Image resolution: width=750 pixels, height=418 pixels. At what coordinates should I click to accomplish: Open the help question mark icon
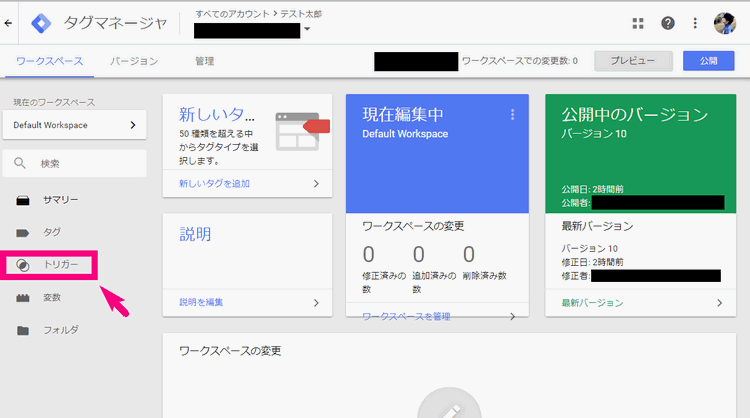pos(668,23)
